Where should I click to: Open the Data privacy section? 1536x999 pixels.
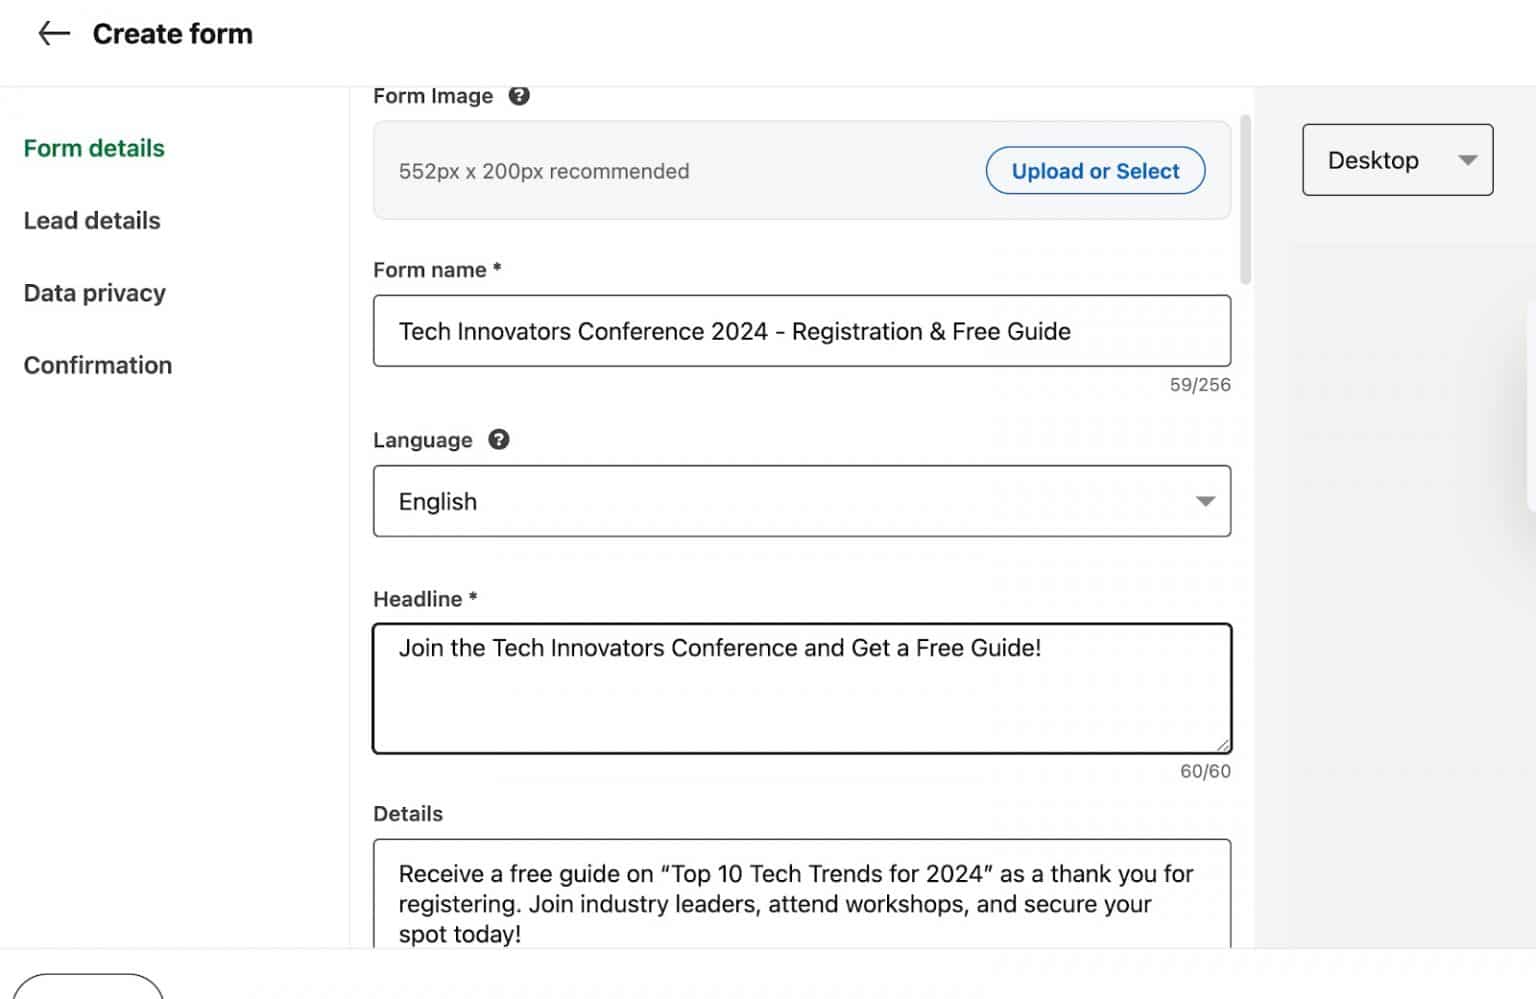pos(94,292)
